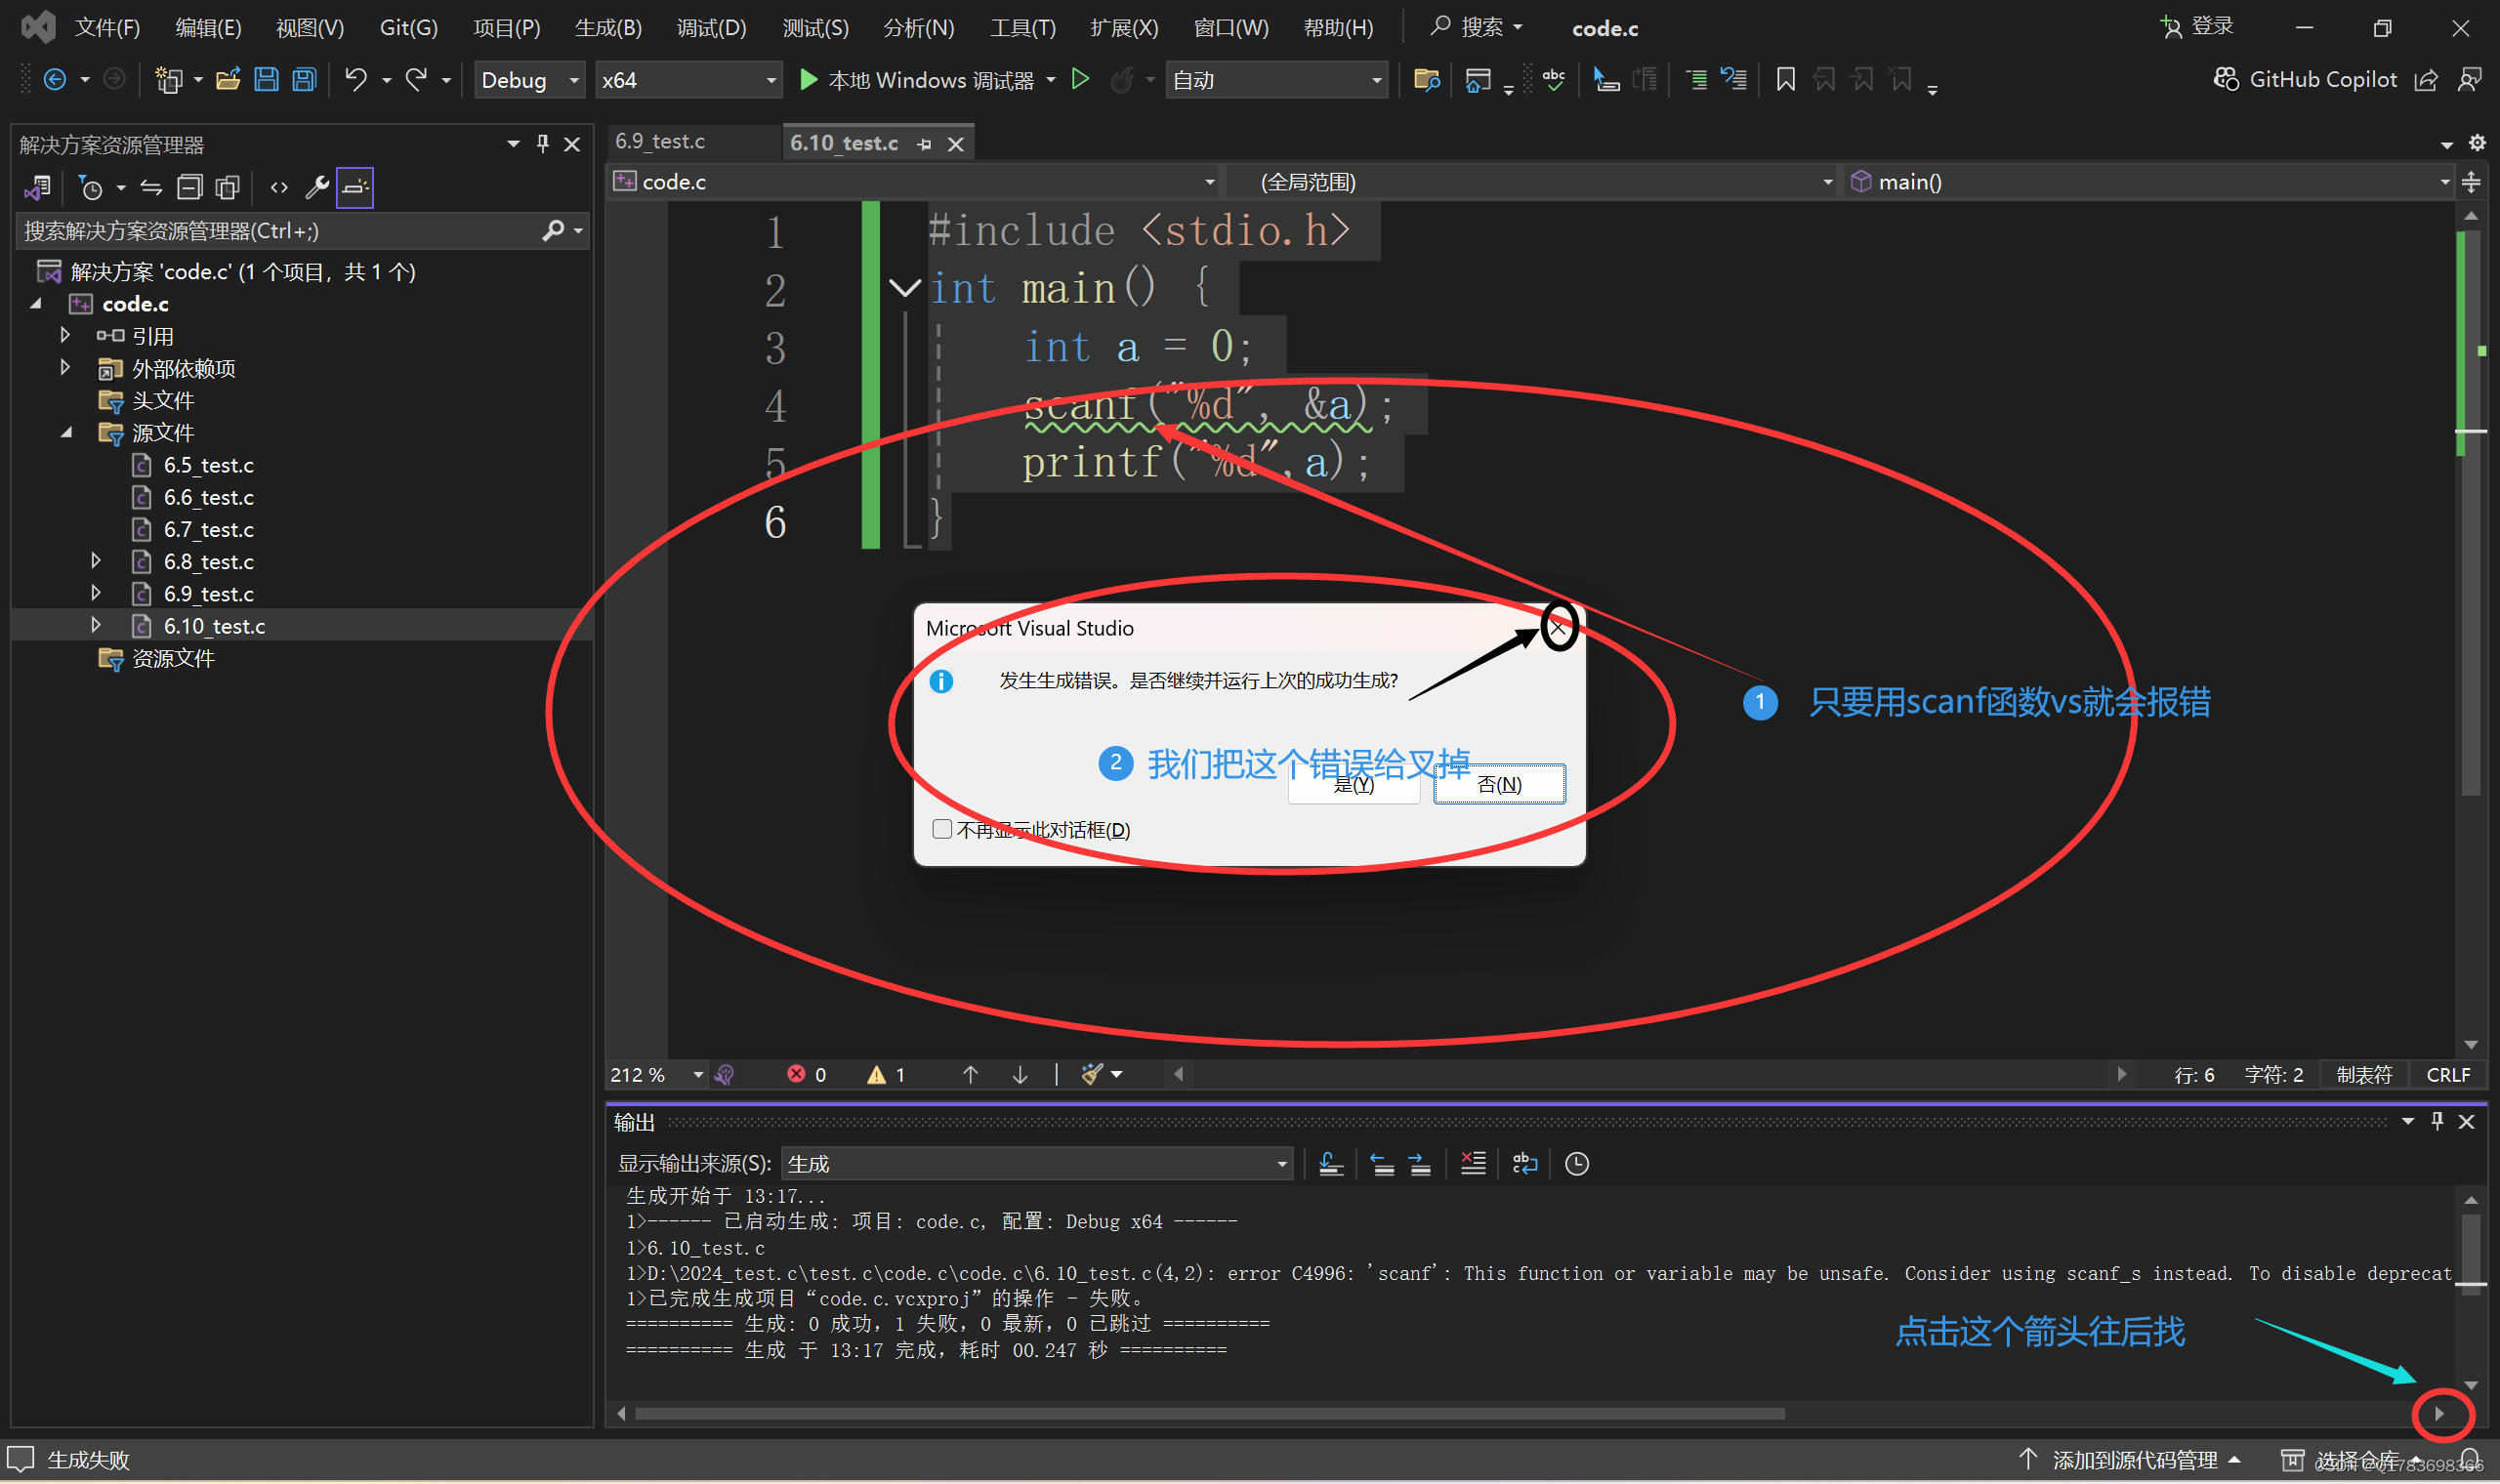Screen dimensions: 2500x1484
Task: Click the GitHub Copilot icon
Action: pos(2226,79)
